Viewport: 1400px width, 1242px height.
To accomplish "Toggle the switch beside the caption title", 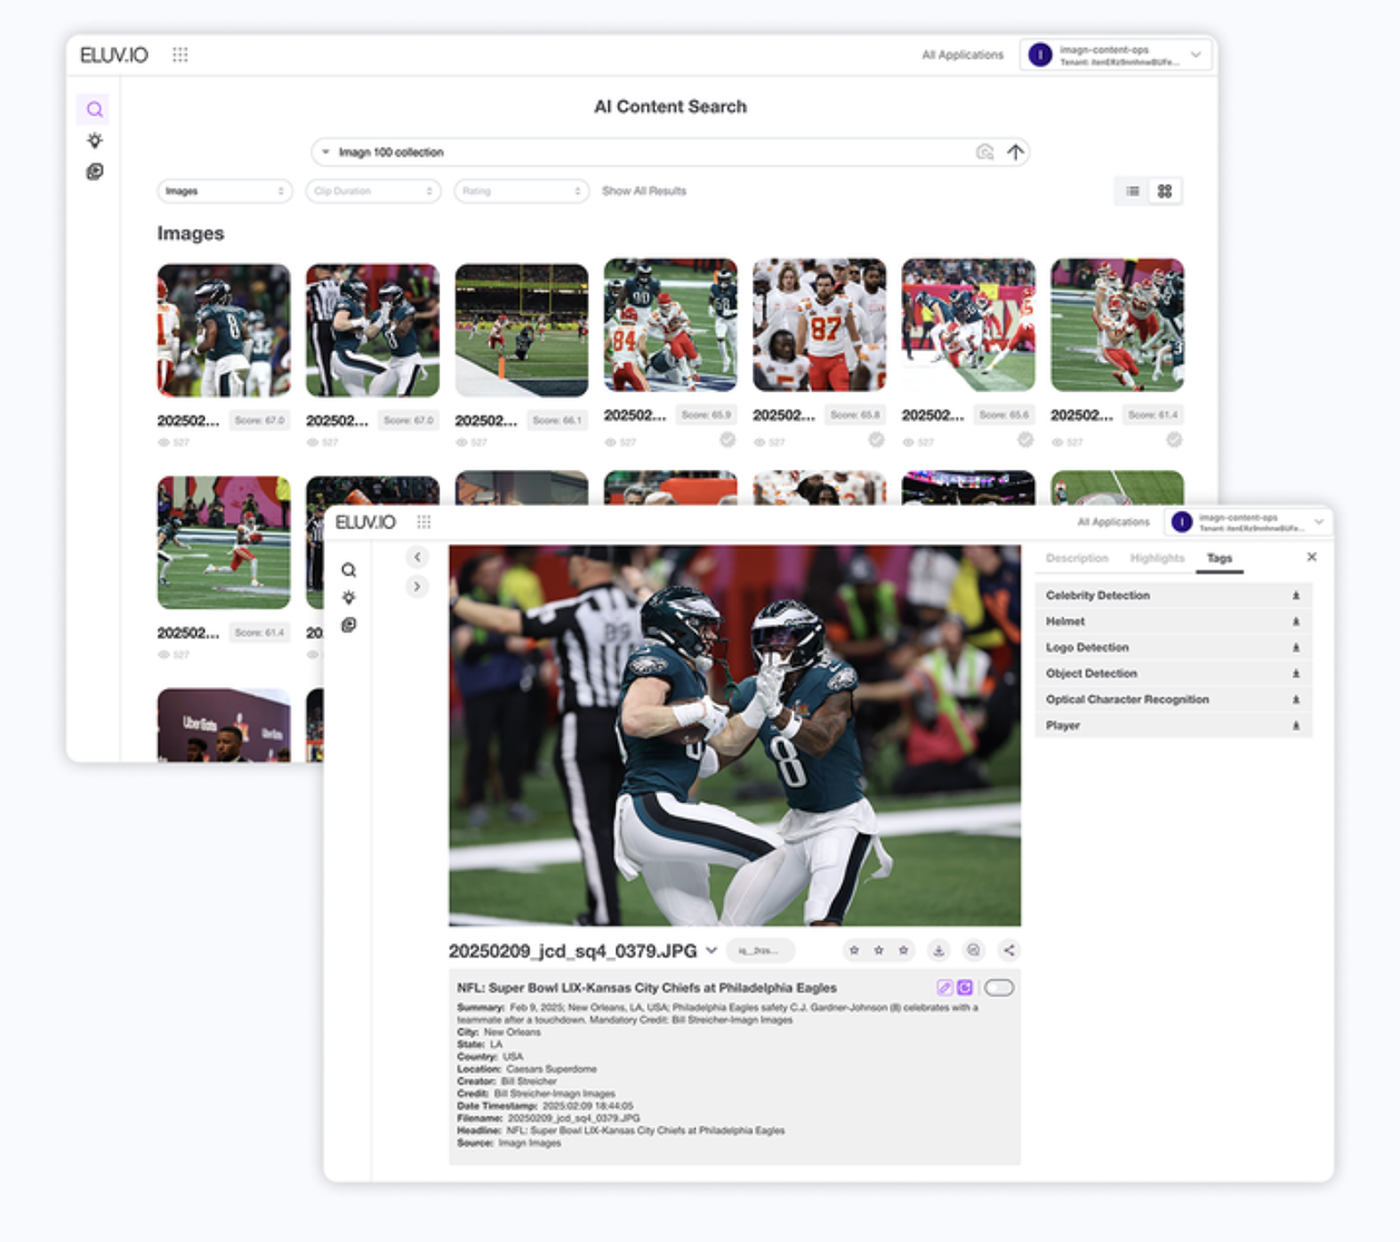I will [x=999, y=988].
